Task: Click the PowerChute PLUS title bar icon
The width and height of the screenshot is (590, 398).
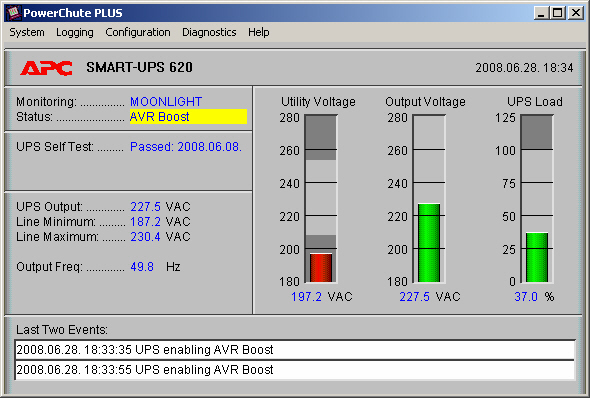Action: point(14,13)
